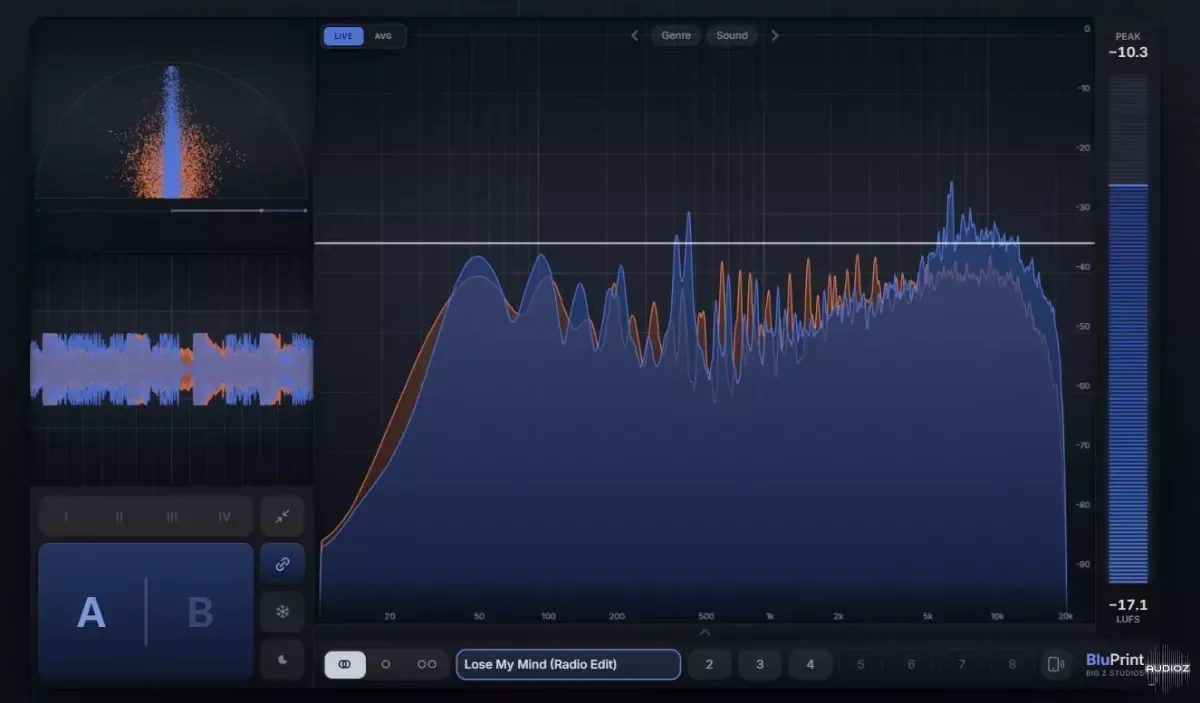Select reference slot 8

[x=1012, y=664]
